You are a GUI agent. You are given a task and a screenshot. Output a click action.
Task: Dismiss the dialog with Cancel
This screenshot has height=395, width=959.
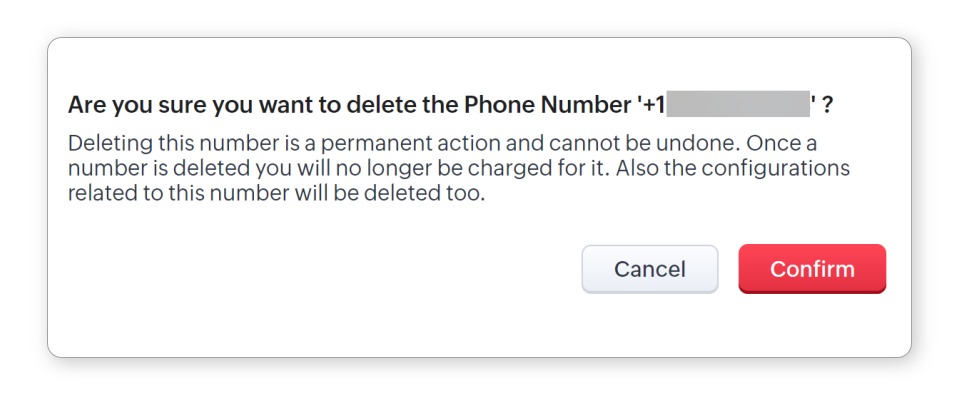coord(650,269)
